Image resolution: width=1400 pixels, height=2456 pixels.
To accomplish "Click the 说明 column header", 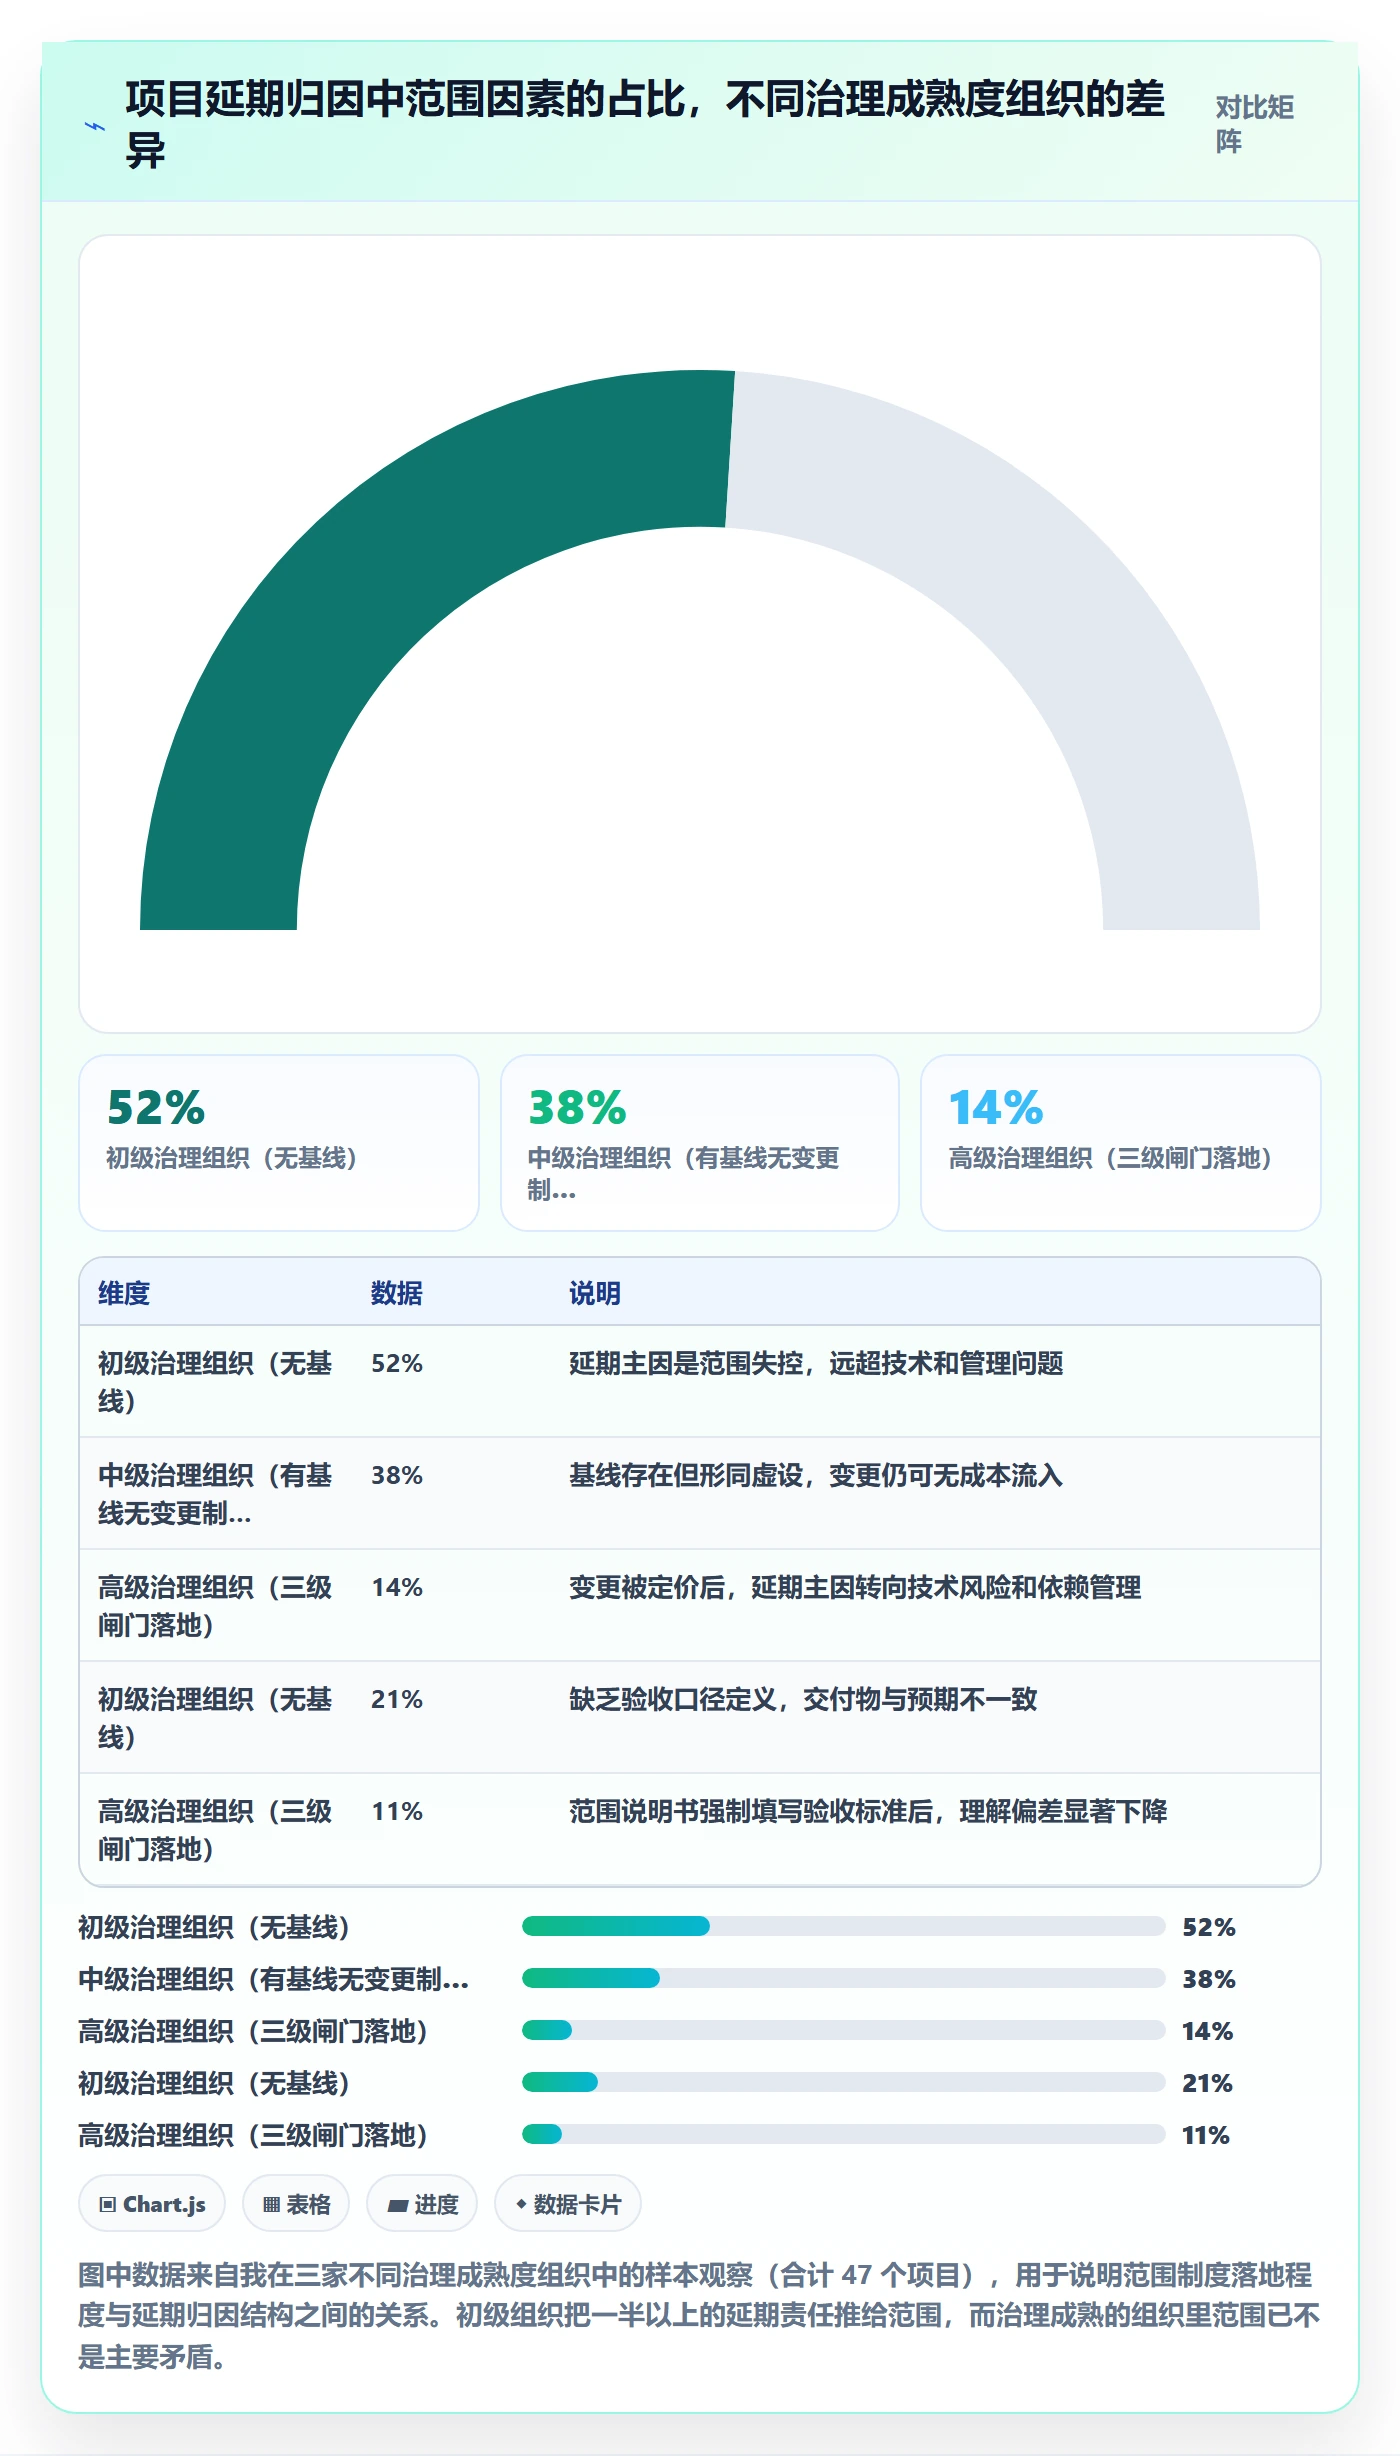I will 595,1293.
